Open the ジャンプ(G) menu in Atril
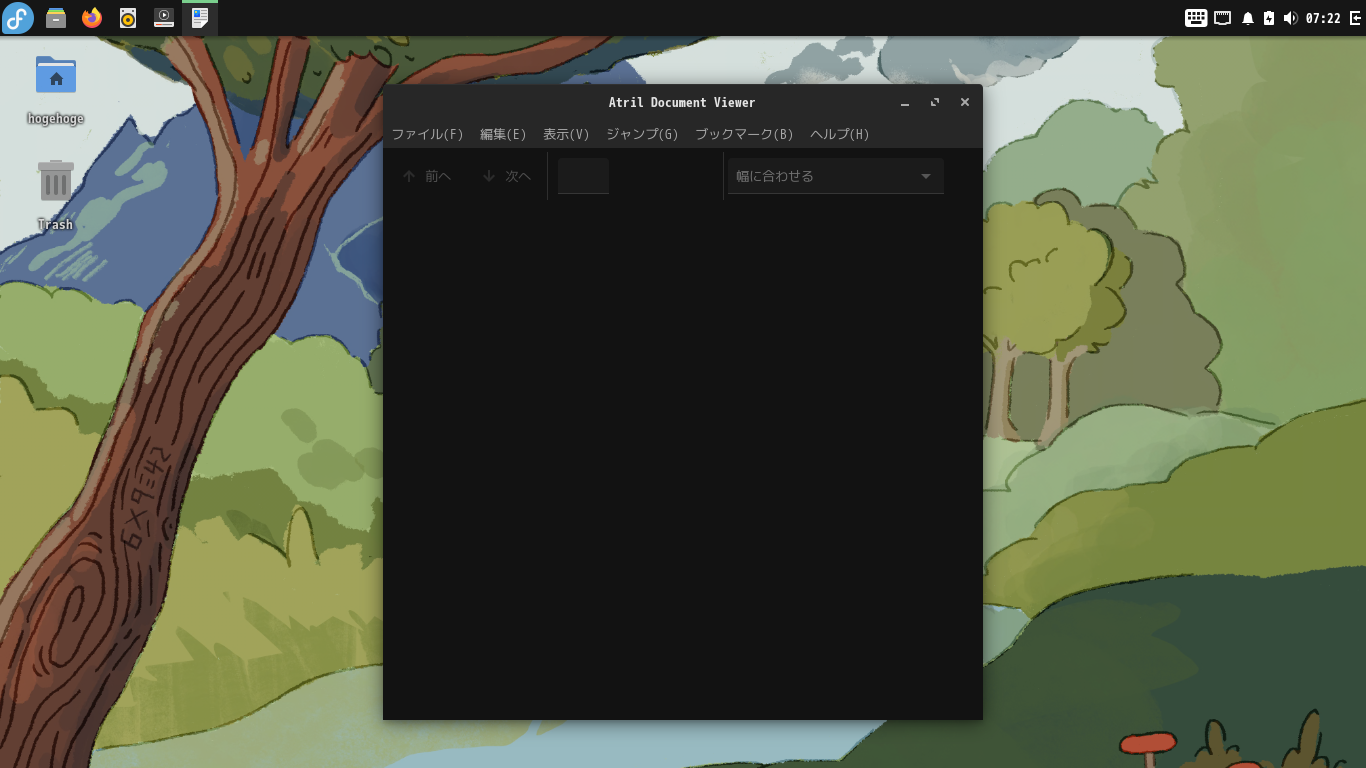The width and height of the screenshot is (1366, 768). click(642, 134)
